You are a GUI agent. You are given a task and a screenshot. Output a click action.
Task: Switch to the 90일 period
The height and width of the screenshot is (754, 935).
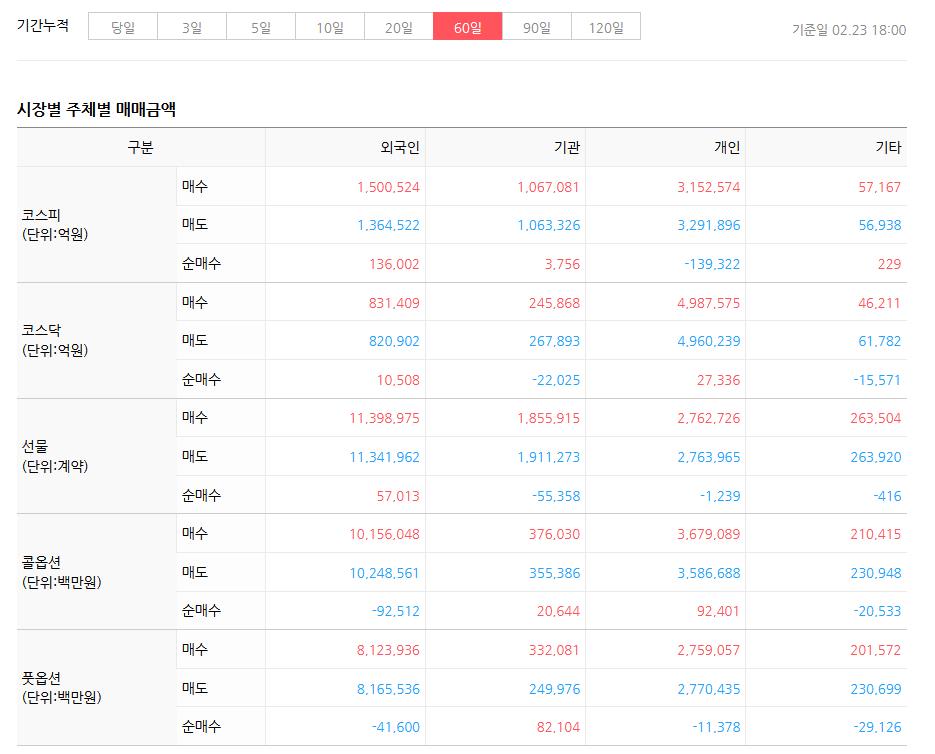(x=537, y=27)
